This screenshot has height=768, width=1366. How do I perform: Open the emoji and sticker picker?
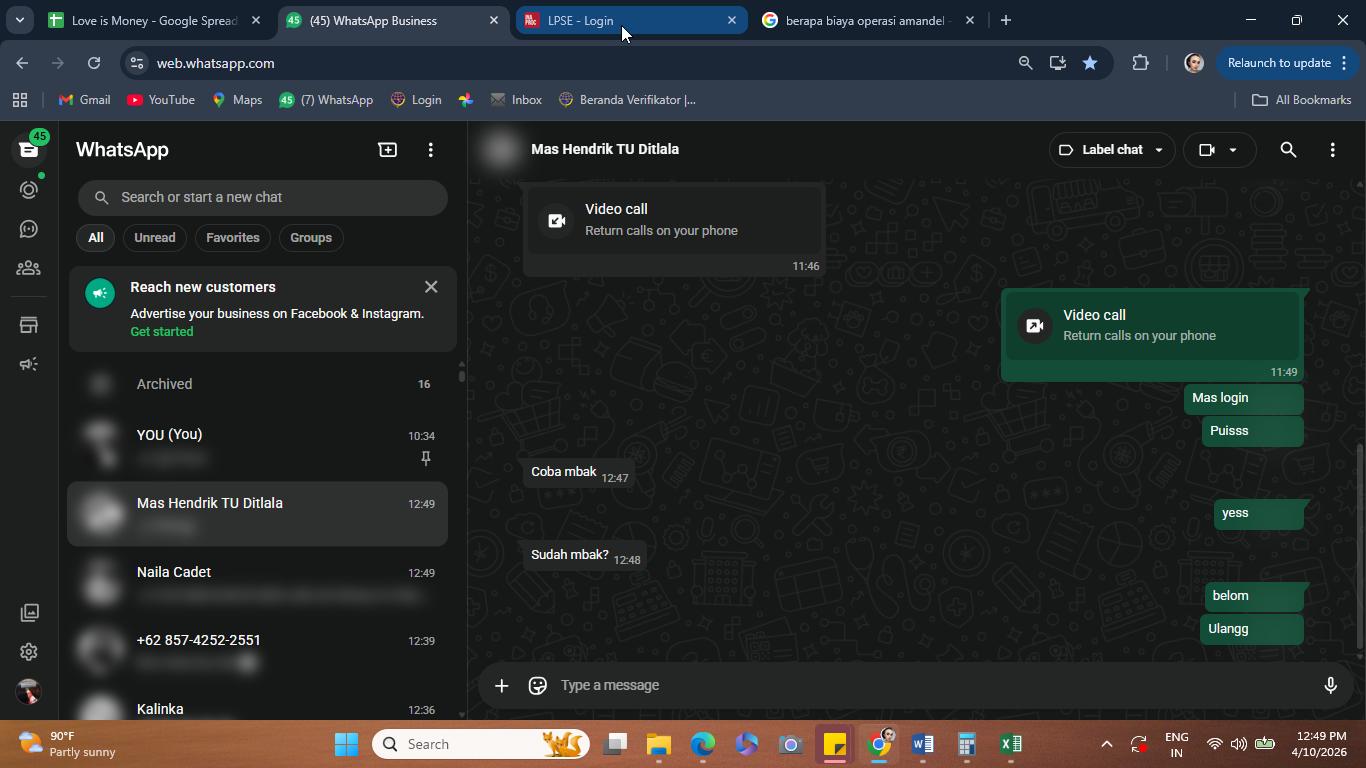[x=538, y=685]
